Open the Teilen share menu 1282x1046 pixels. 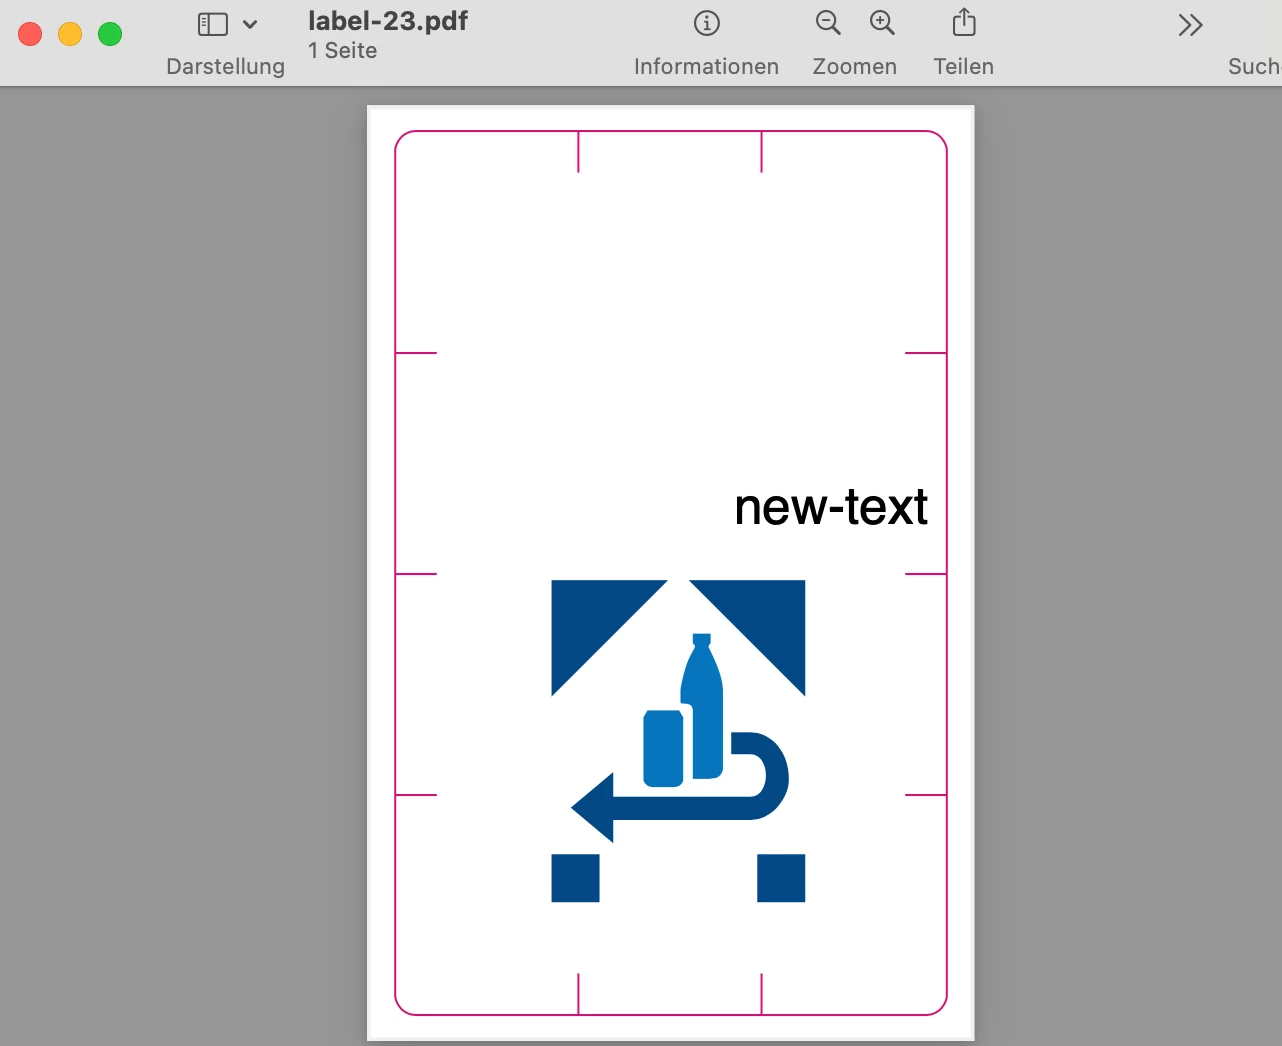coord(964,22)
